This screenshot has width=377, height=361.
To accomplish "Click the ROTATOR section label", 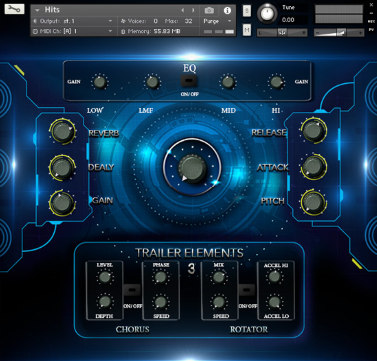I will click(249, 329).
